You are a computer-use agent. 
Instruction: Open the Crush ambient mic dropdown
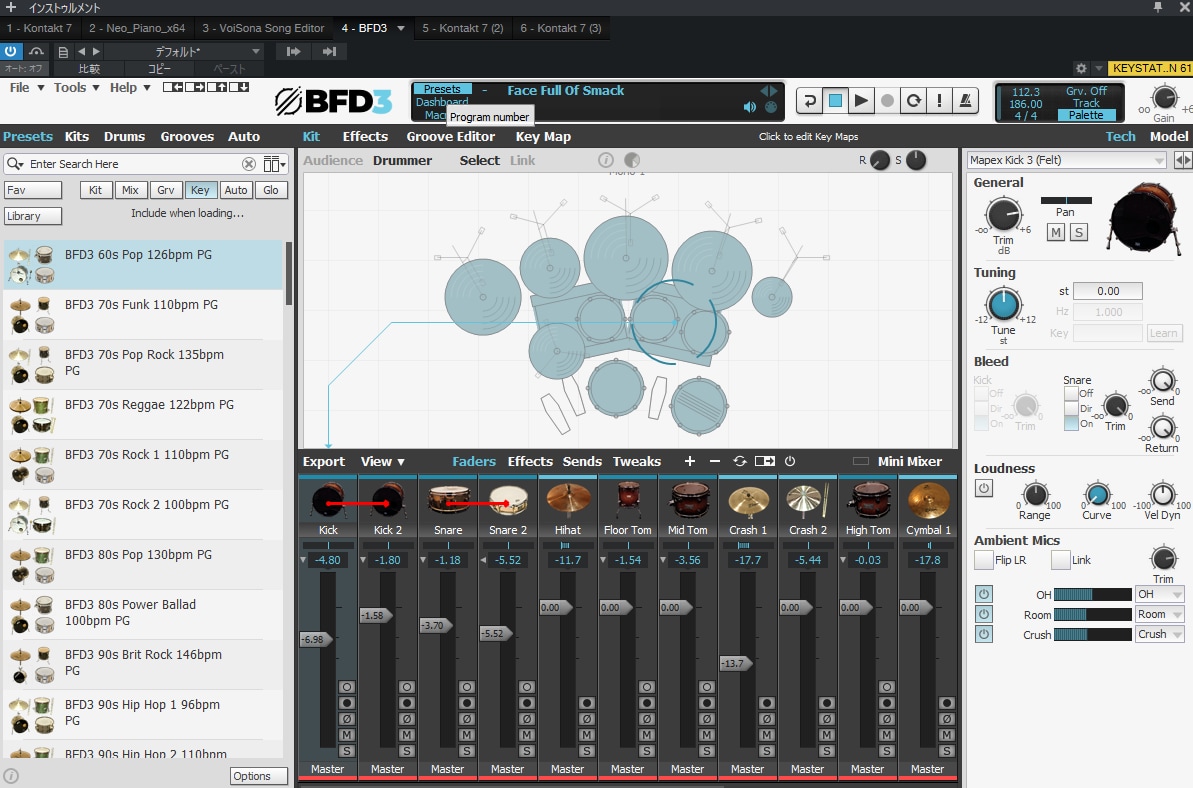(x=1160, y=634)
